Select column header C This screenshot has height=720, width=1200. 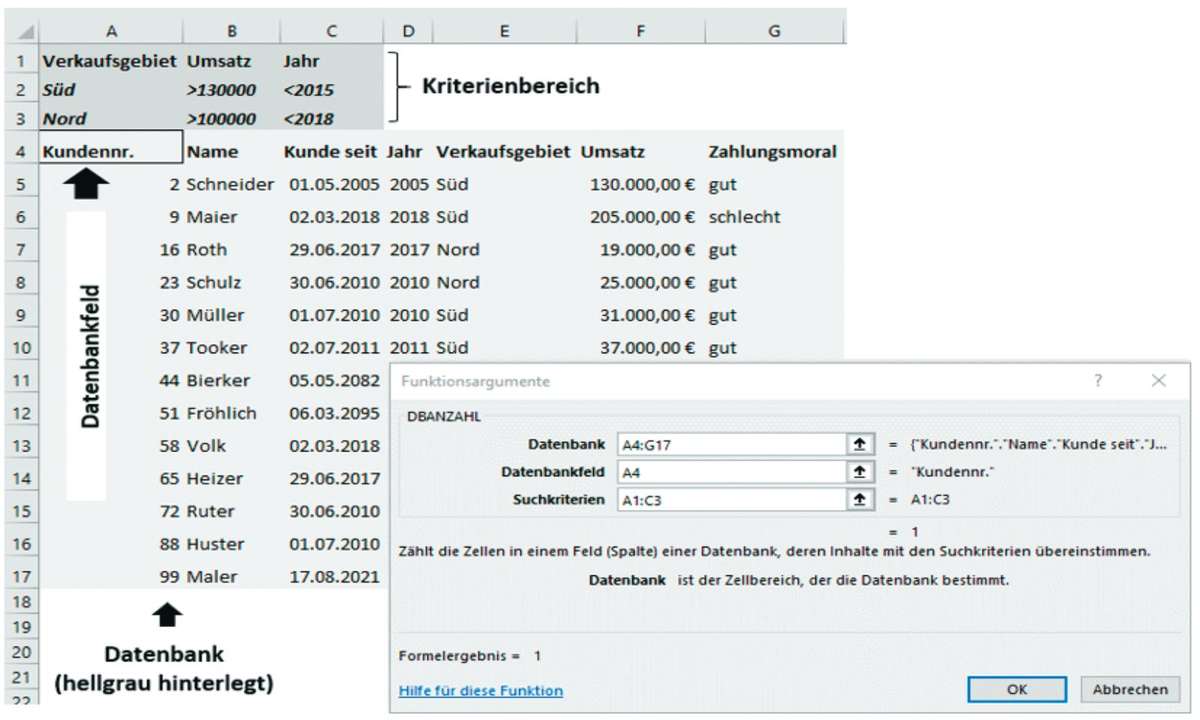332,31
